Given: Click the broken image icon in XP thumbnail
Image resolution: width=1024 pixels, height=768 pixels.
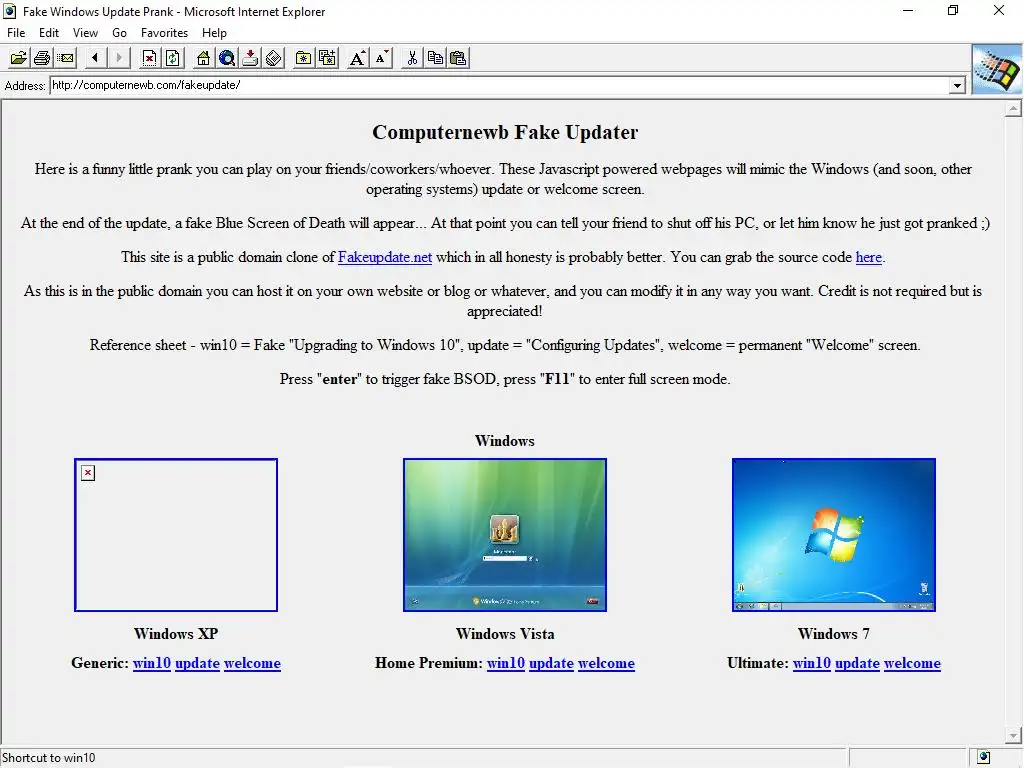Looking at the screenshot, I should coord(88,473).
